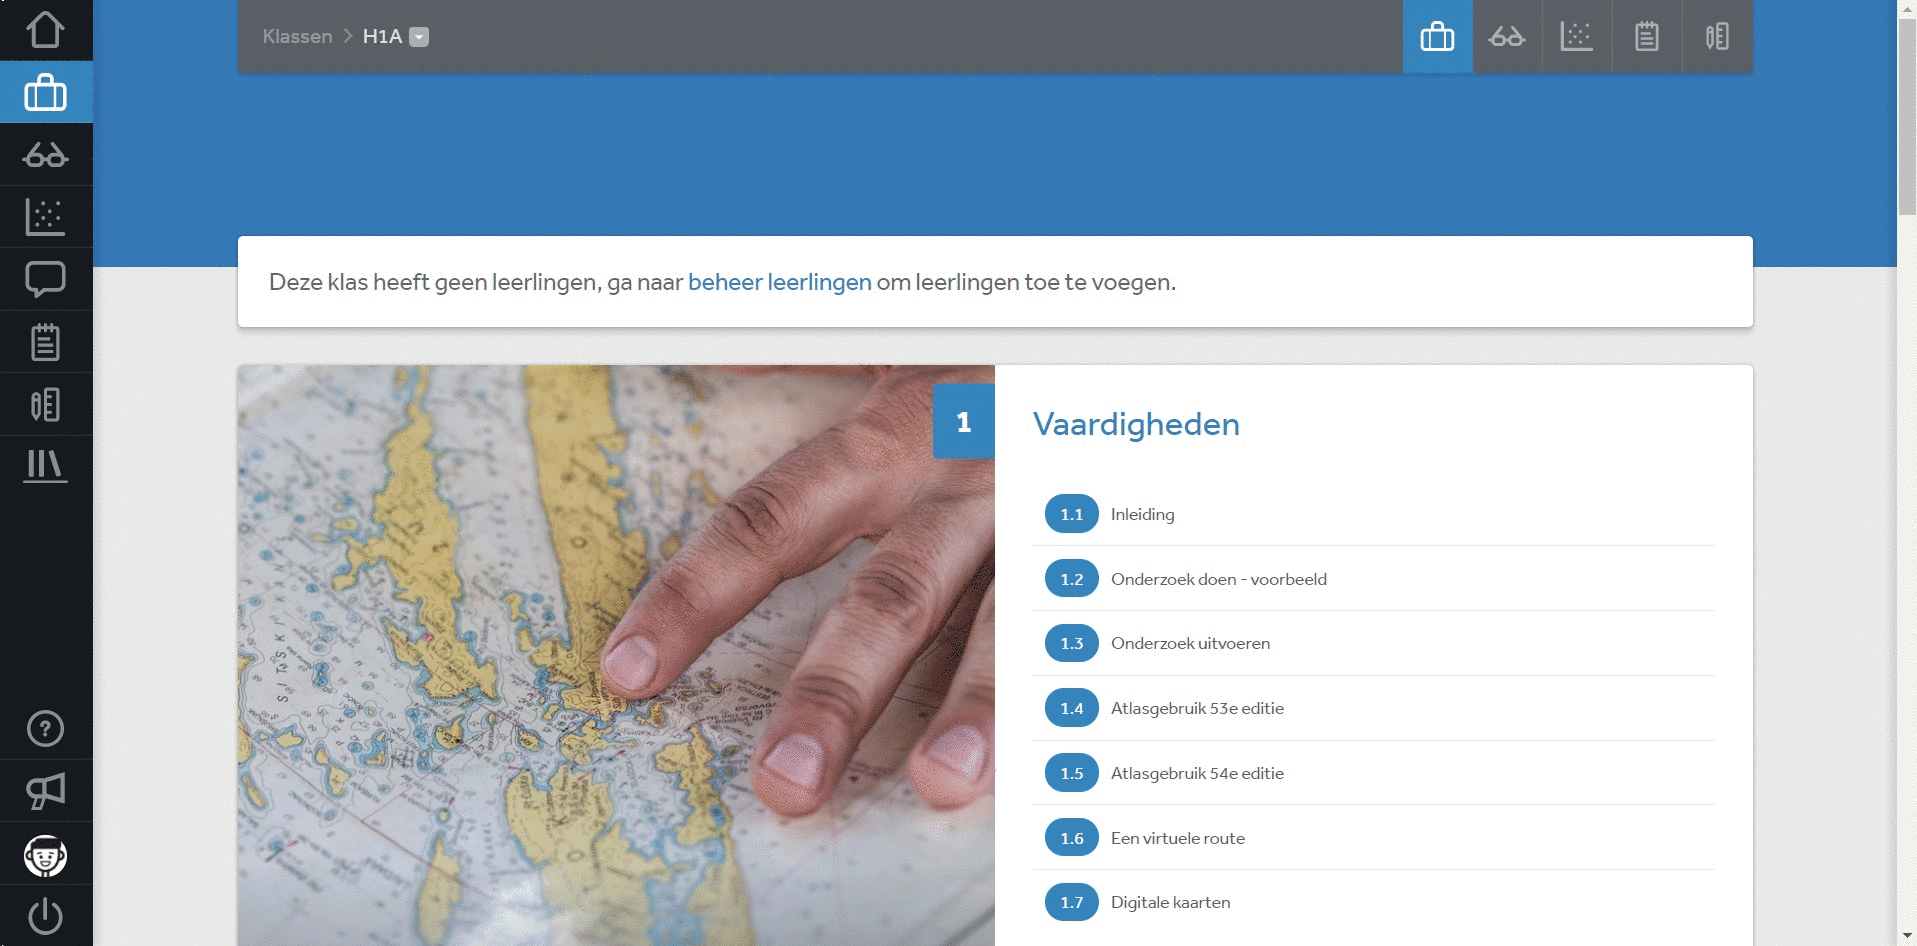Click the scrollbar down arrow
The image size is (1917, 946).
pos(1907,937)
